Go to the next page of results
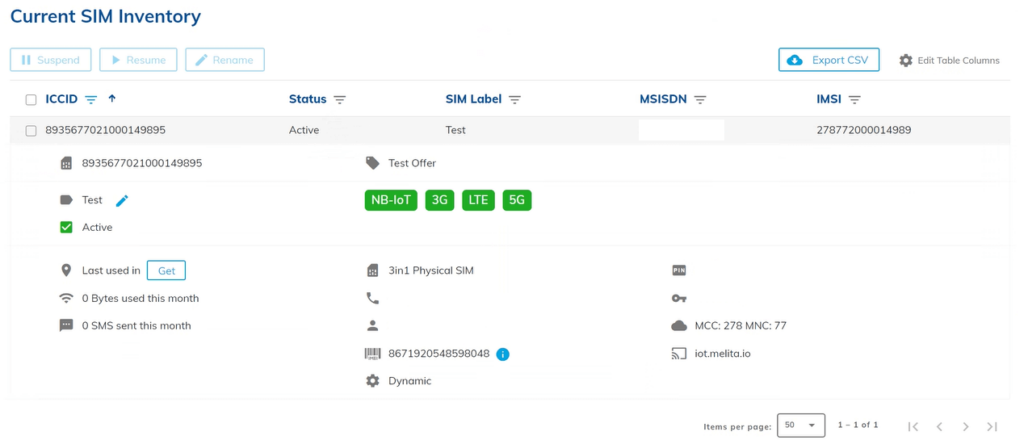Screen dimensions: 1024x440 [966, 426]
